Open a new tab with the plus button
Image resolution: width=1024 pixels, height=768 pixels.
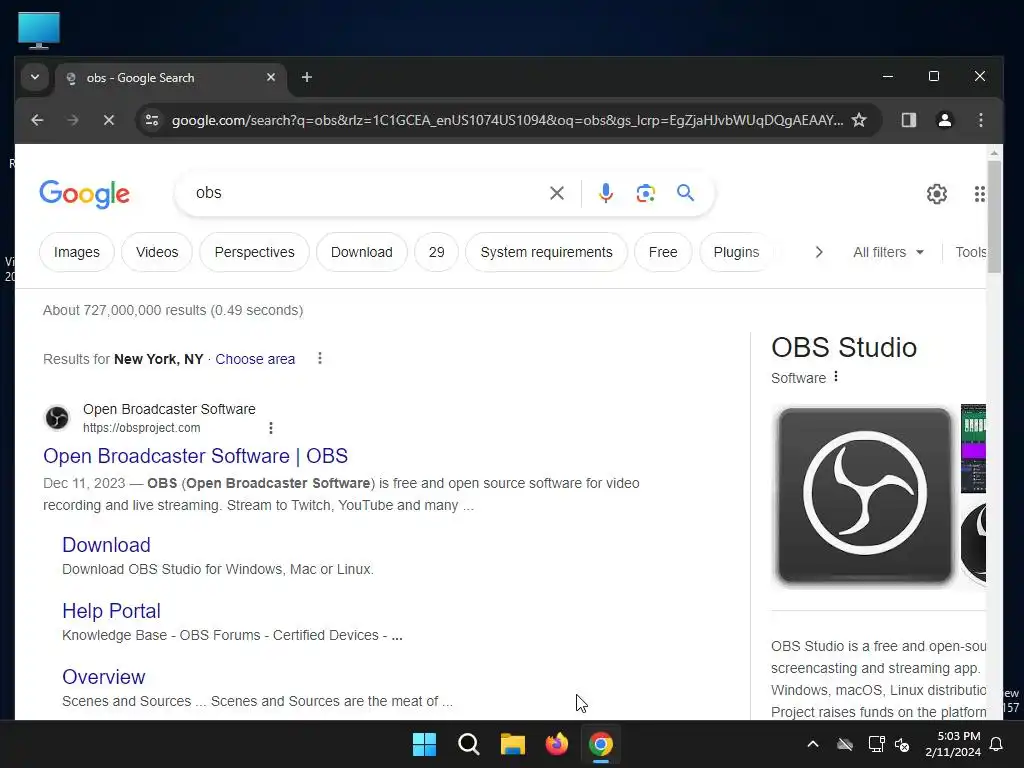(306, 78)
